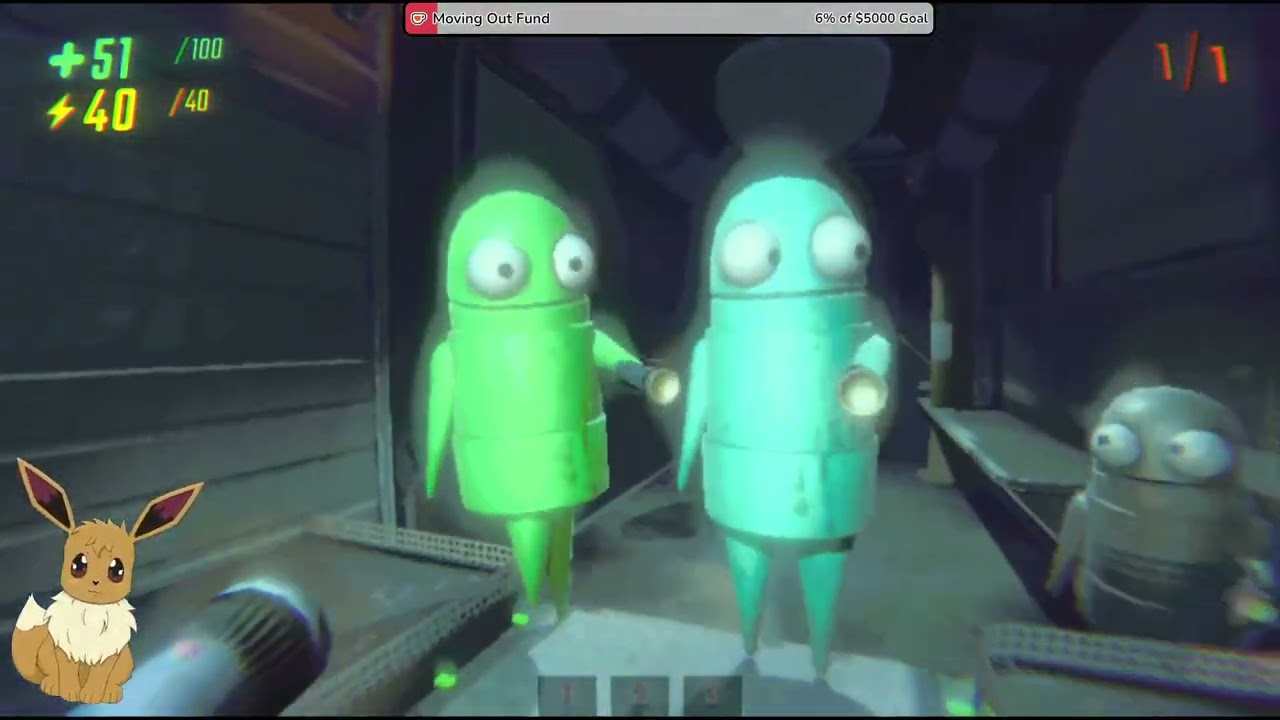Click the orange max energy "/40" text
The height and width of the screenshot is (720, 1280).
point(189,101)
